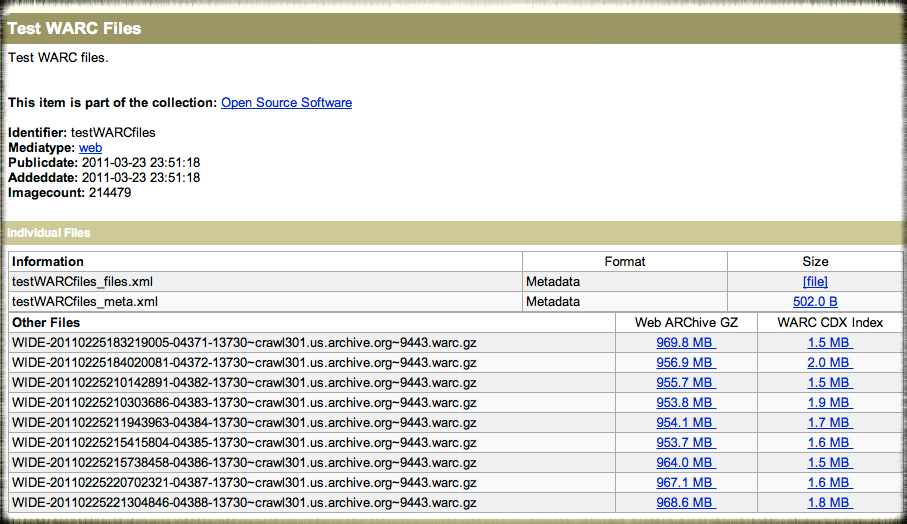Click the WIDE-20110225220702321-04387 file name
Viewport: 907px width, 524px height.
pyautogui.click(x=244, y=482)
